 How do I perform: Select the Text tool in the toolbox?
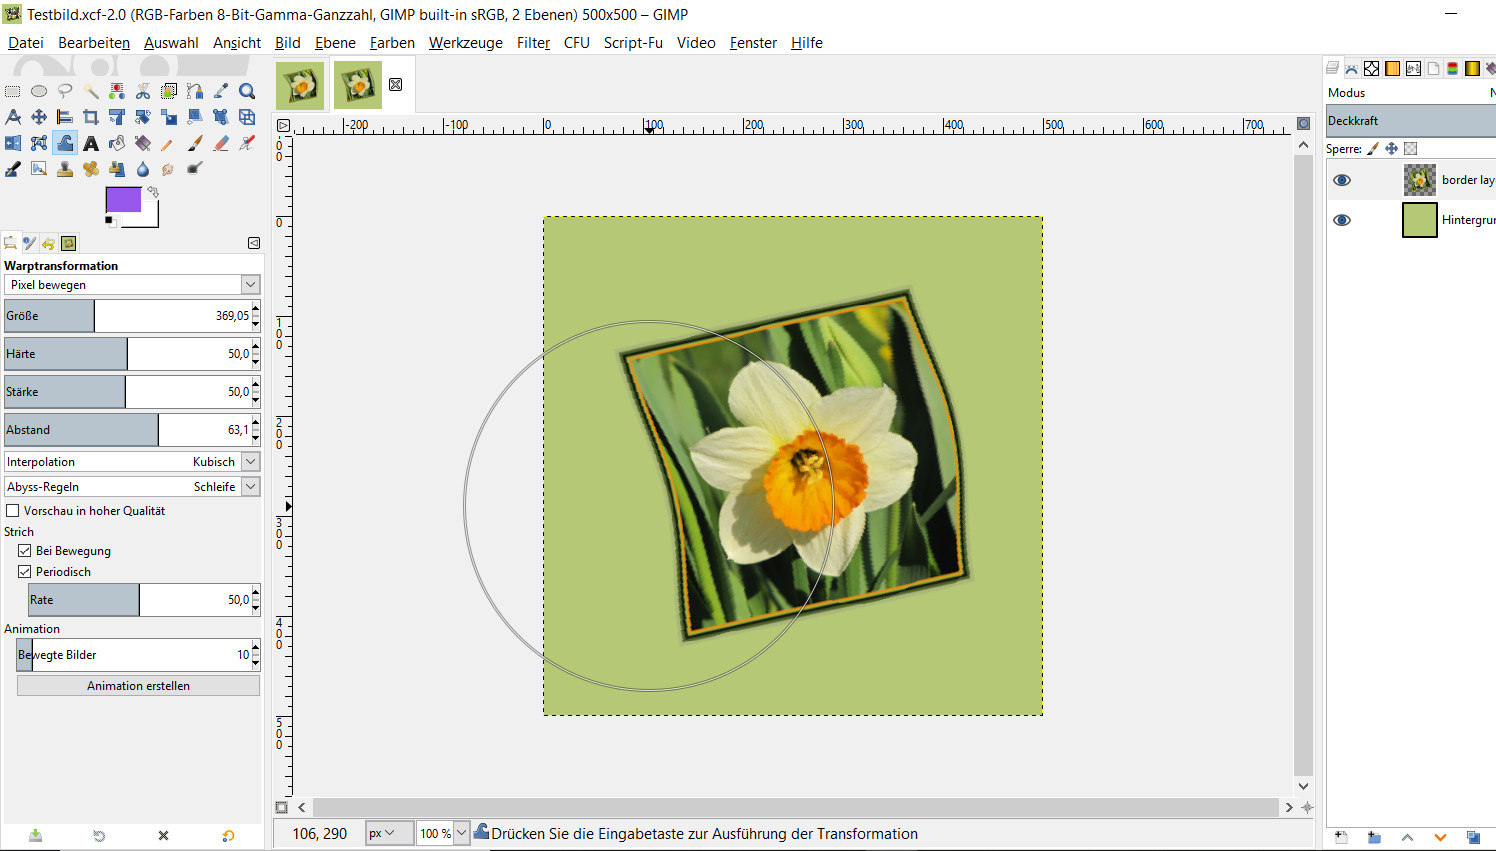point(91,143)
